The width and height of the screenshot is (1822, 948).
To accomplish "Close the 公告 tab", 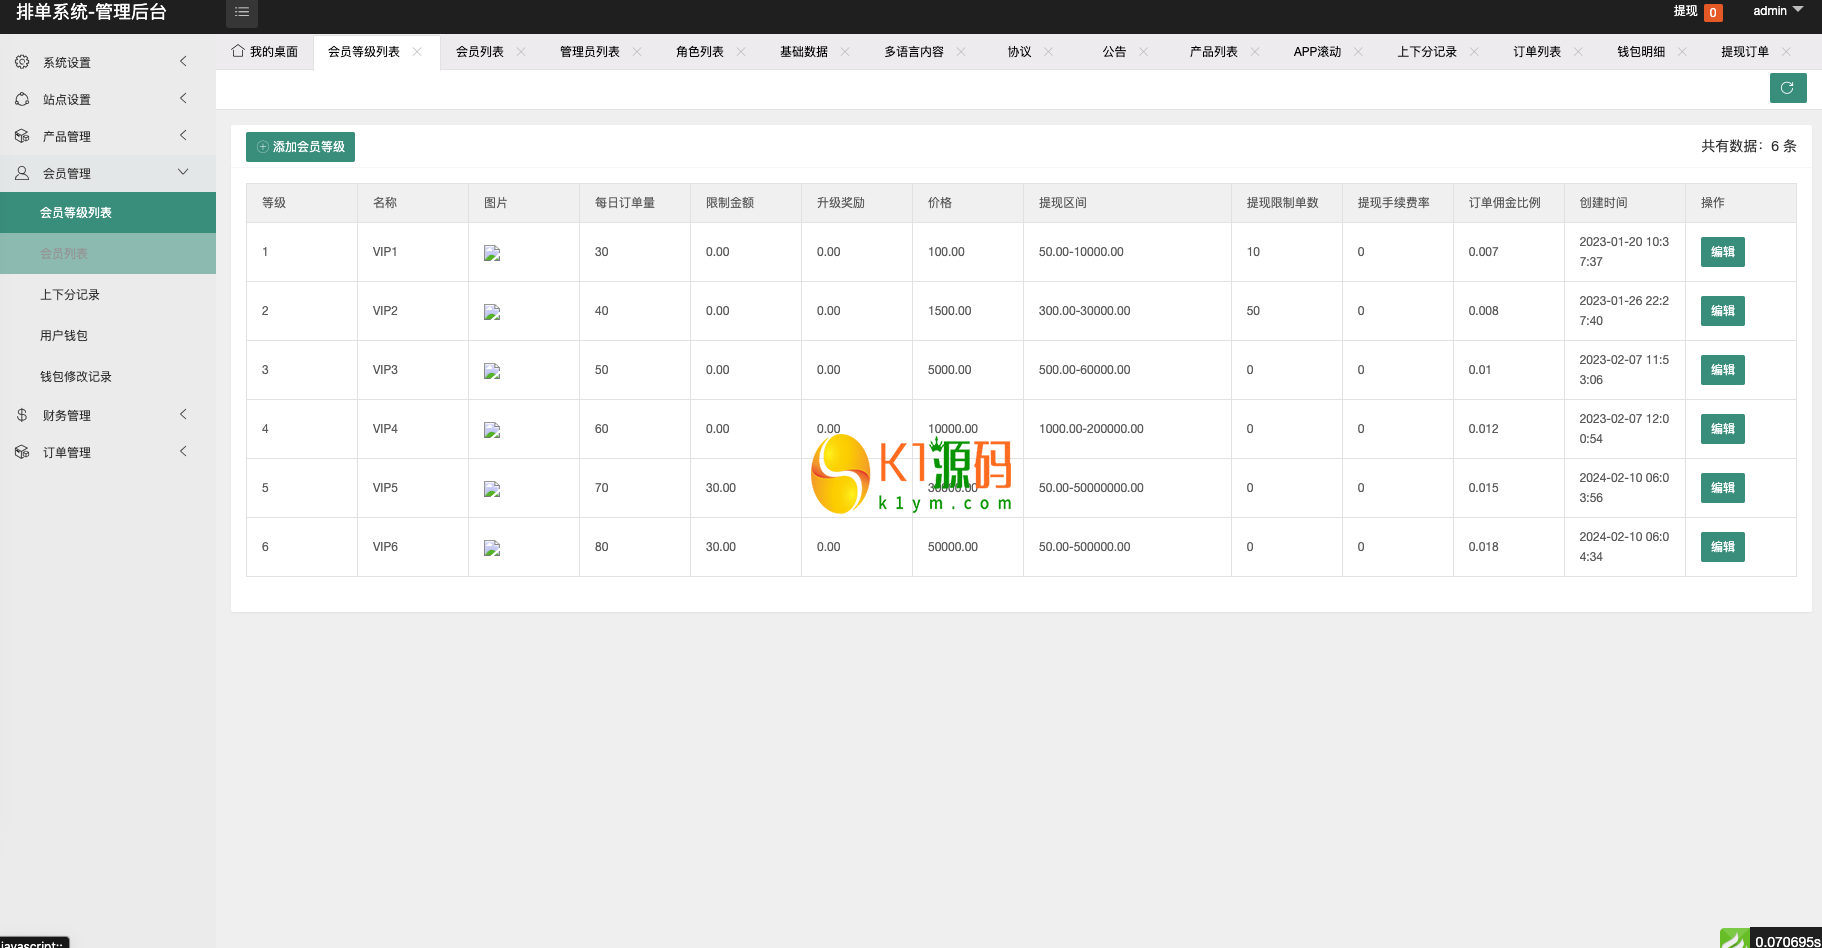I will [1143, 52].
